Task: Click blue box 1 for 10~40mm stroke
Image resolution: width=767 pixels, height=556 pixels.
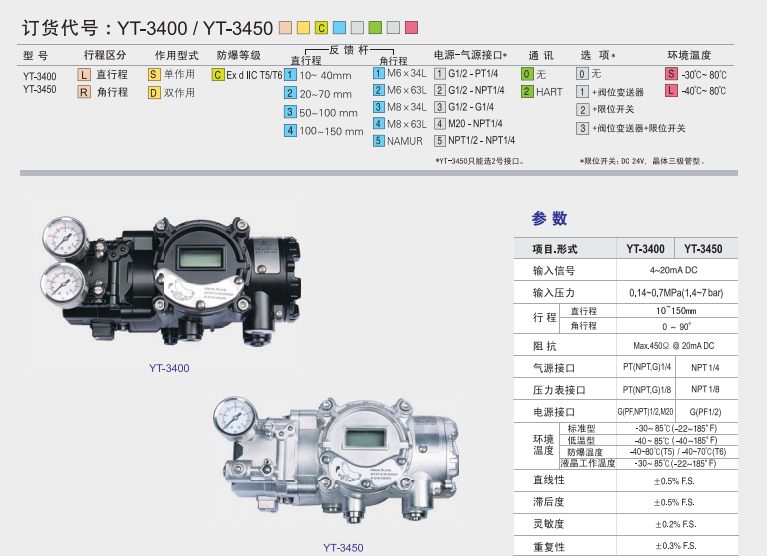Action: tap(290, 76)
